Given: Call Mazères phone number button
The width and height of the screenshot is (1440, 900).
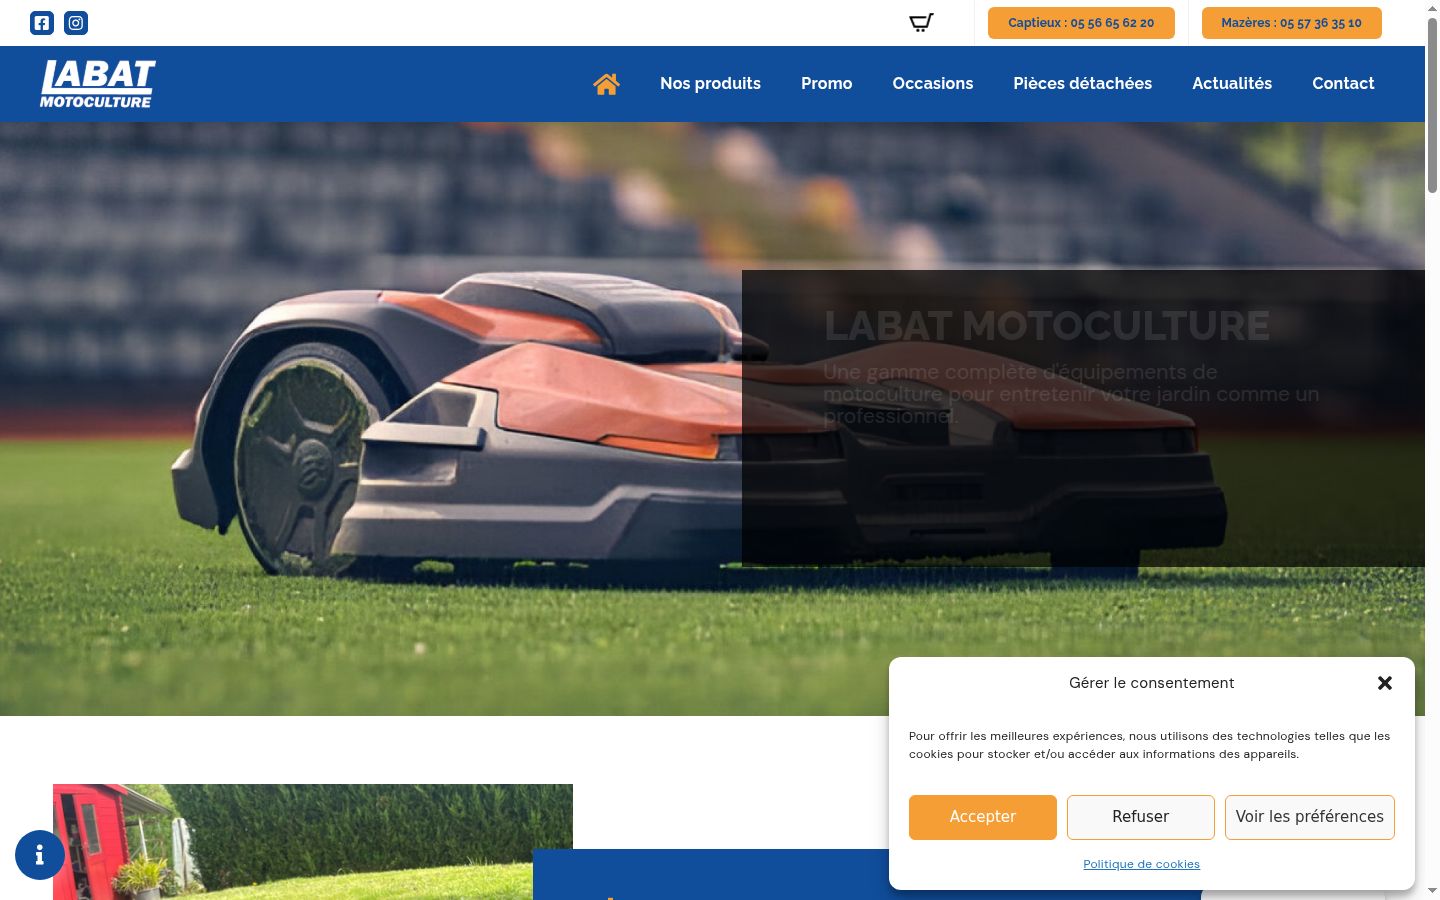Looking at the screenshot, I should pos(1291,23).
